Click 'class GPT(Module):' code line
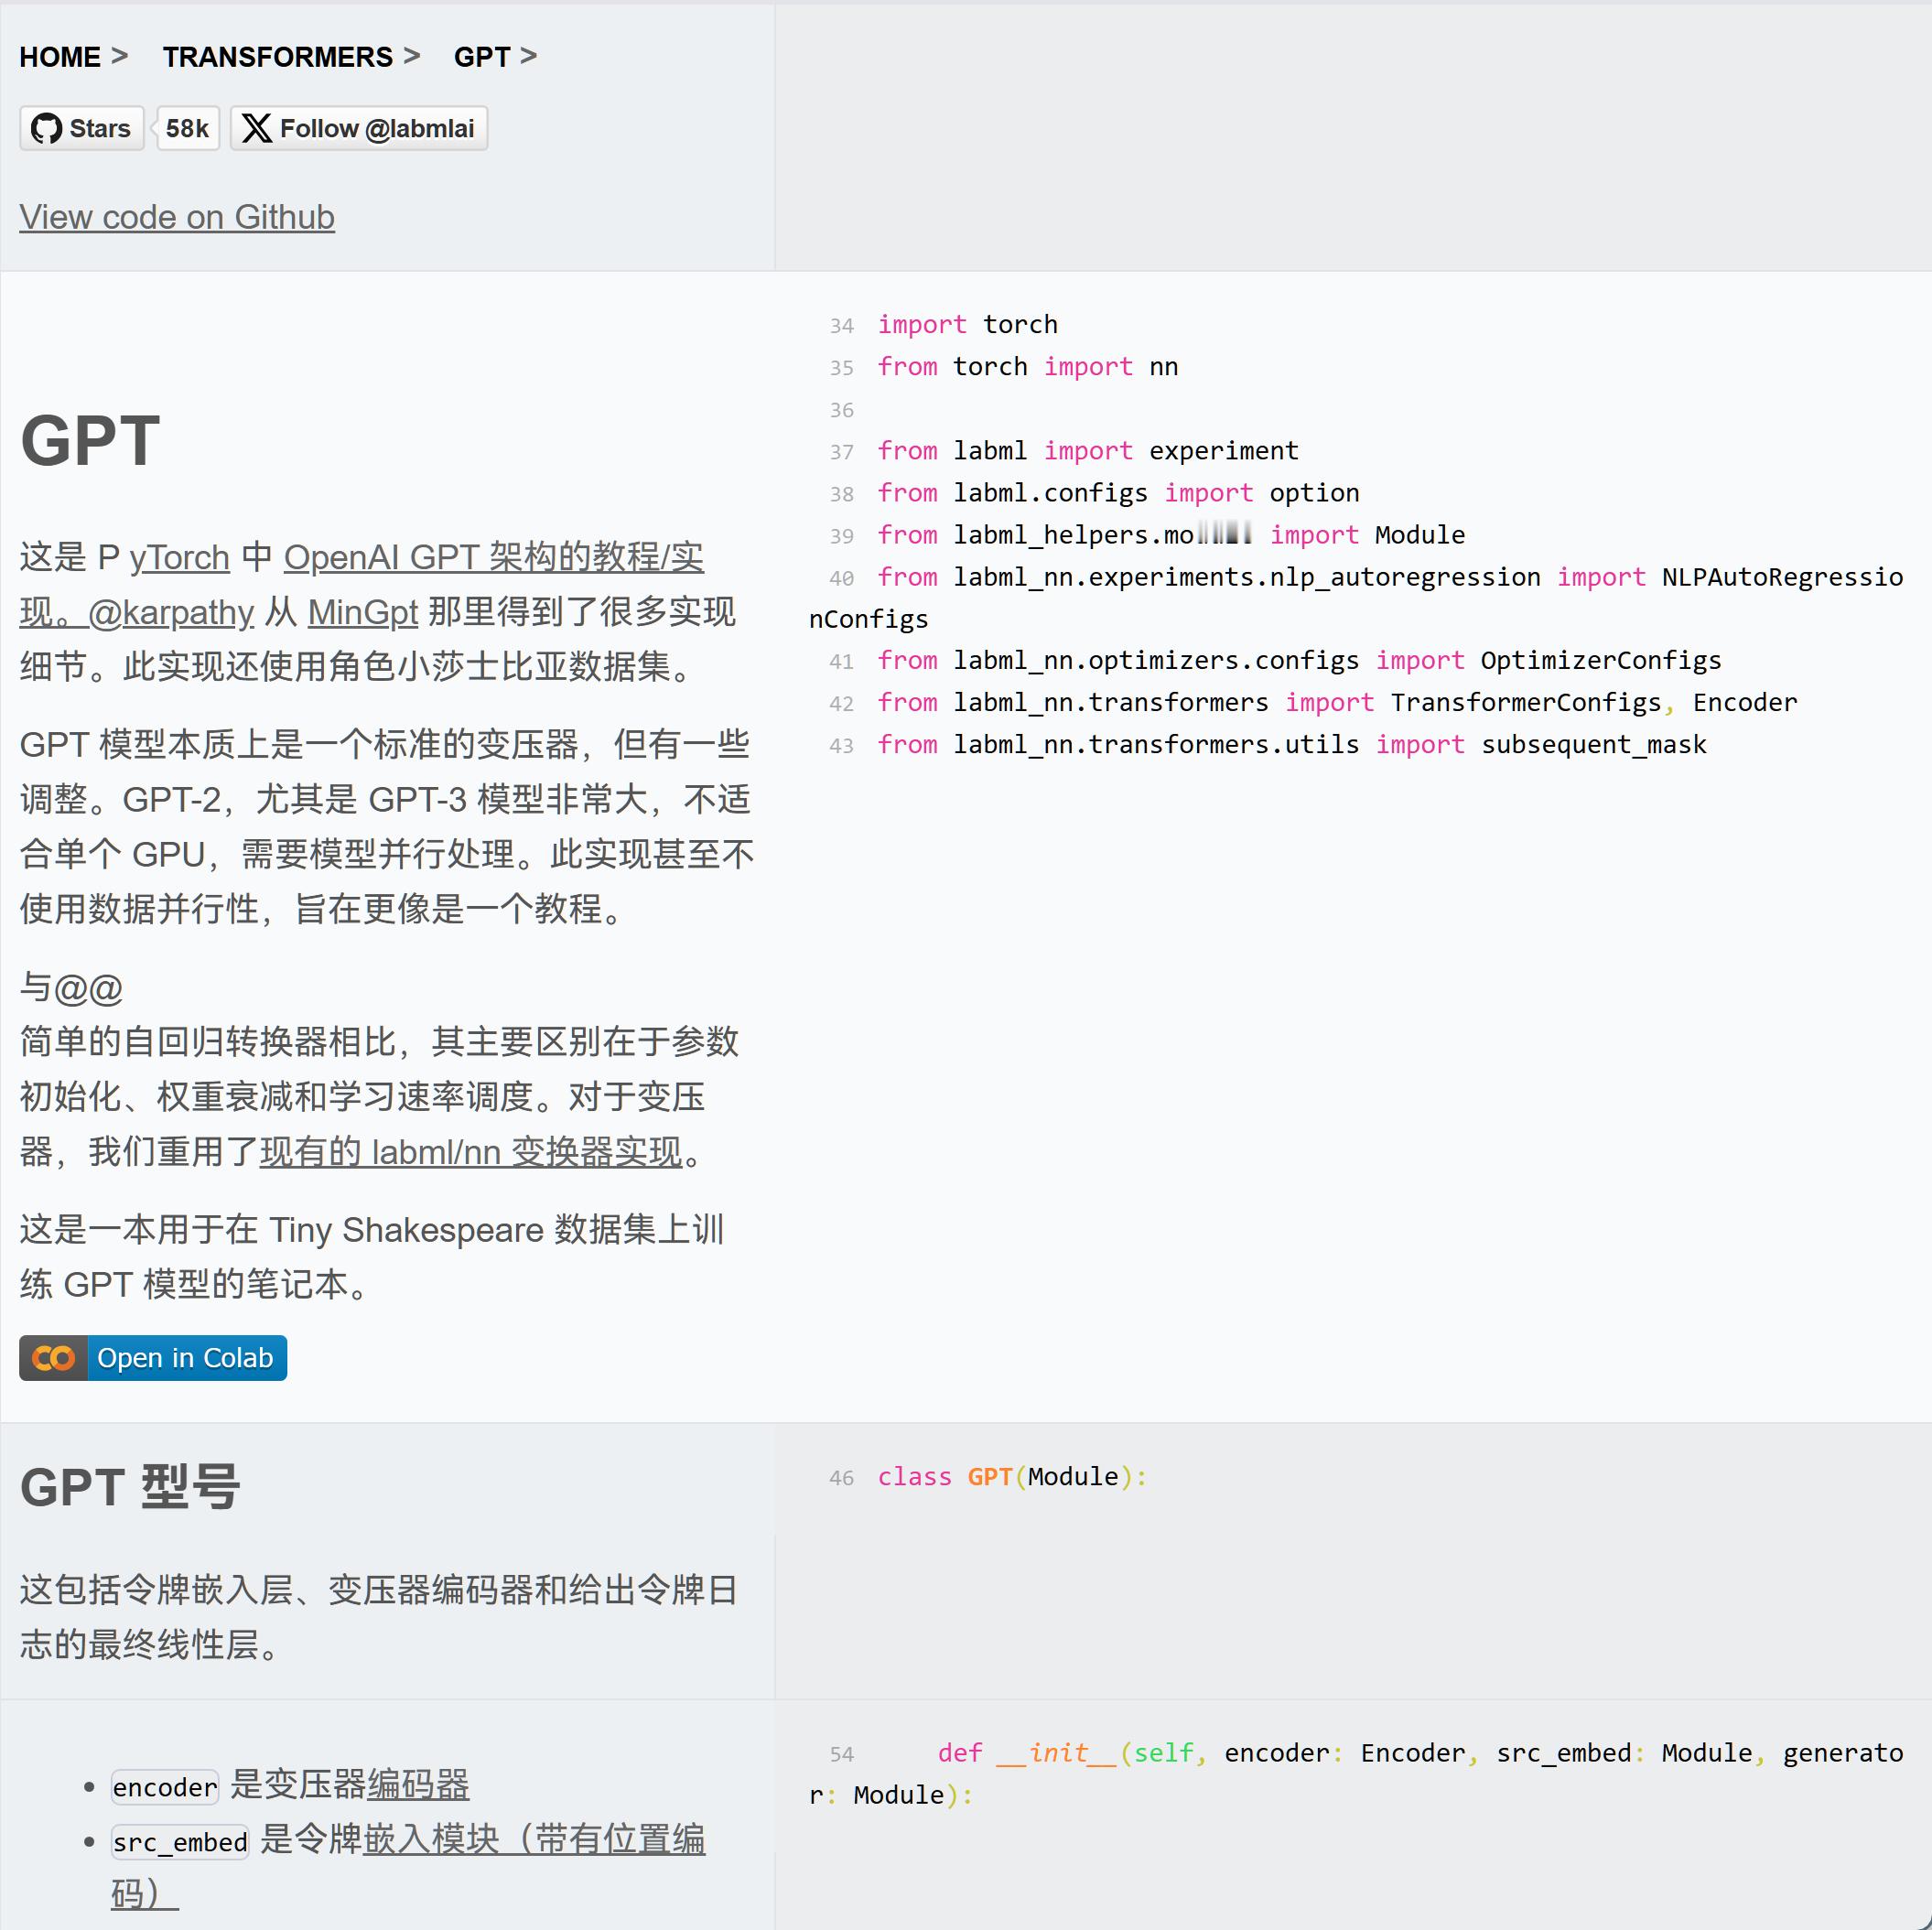The width and height of the screenshot is (1932, 1930). (x=1012, y=1477)
